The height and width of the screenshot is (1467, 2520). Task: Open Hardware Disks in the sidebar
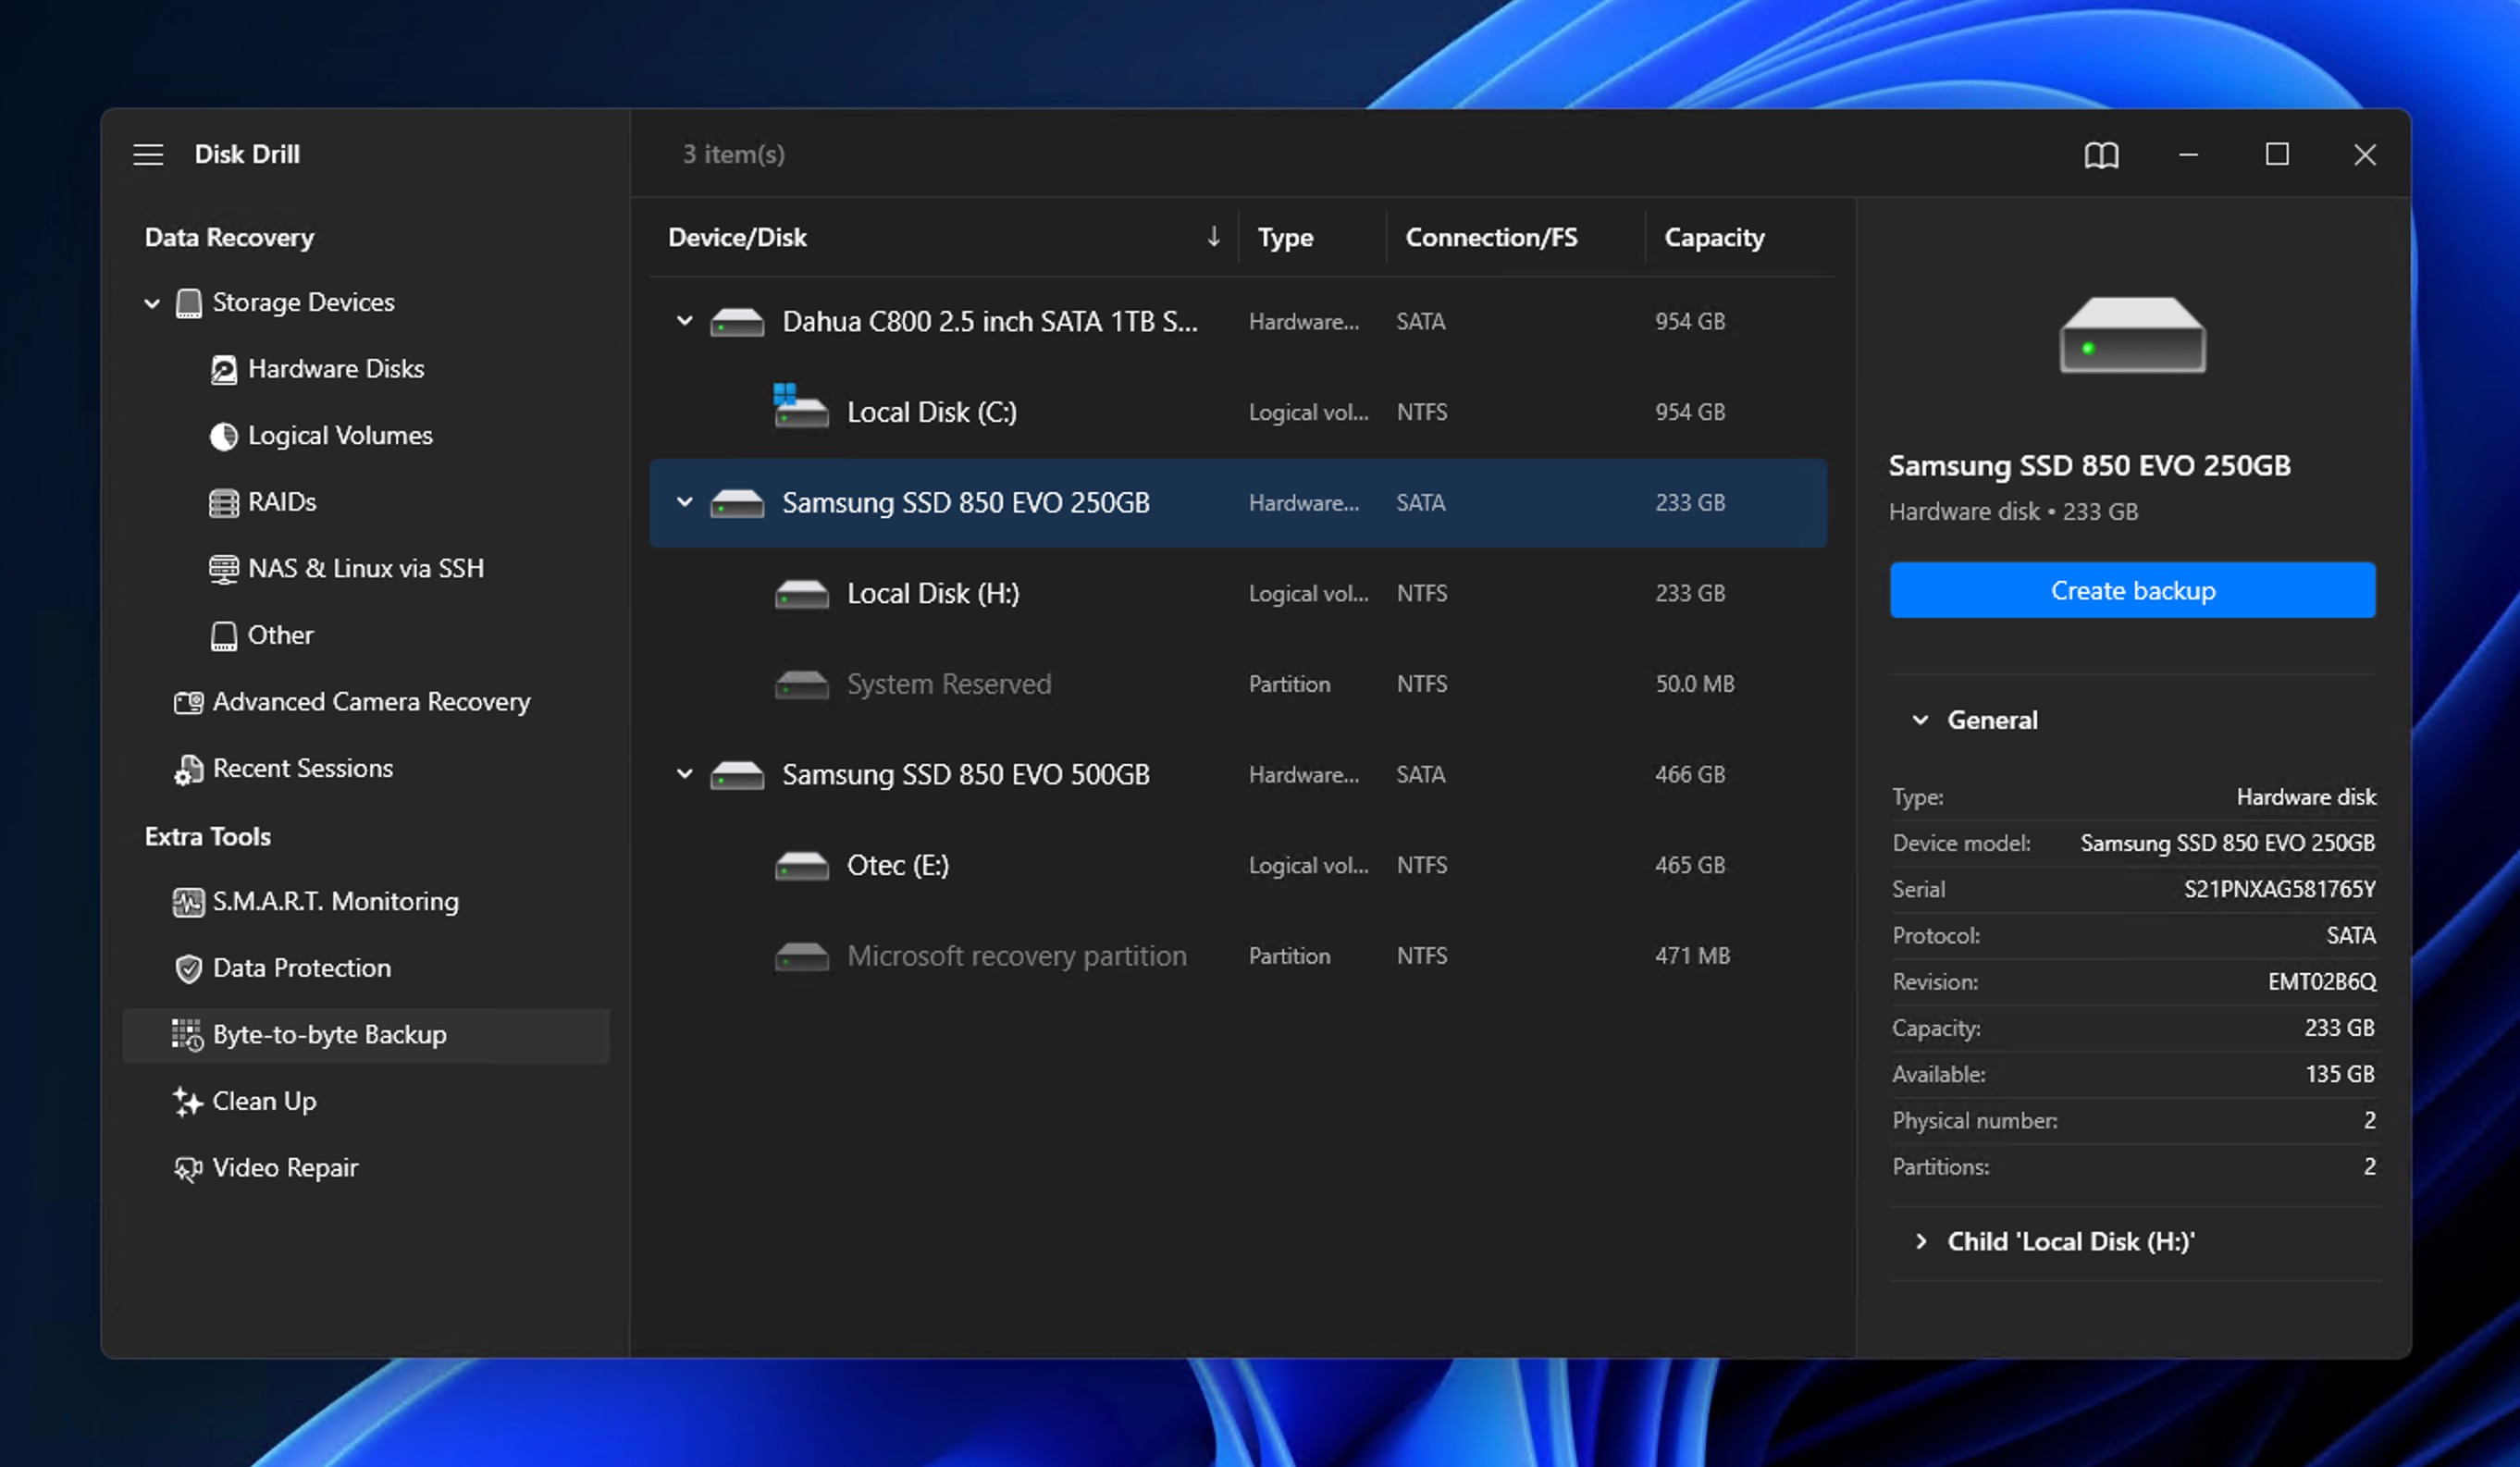pyautogui.click(x=336, y=369)
